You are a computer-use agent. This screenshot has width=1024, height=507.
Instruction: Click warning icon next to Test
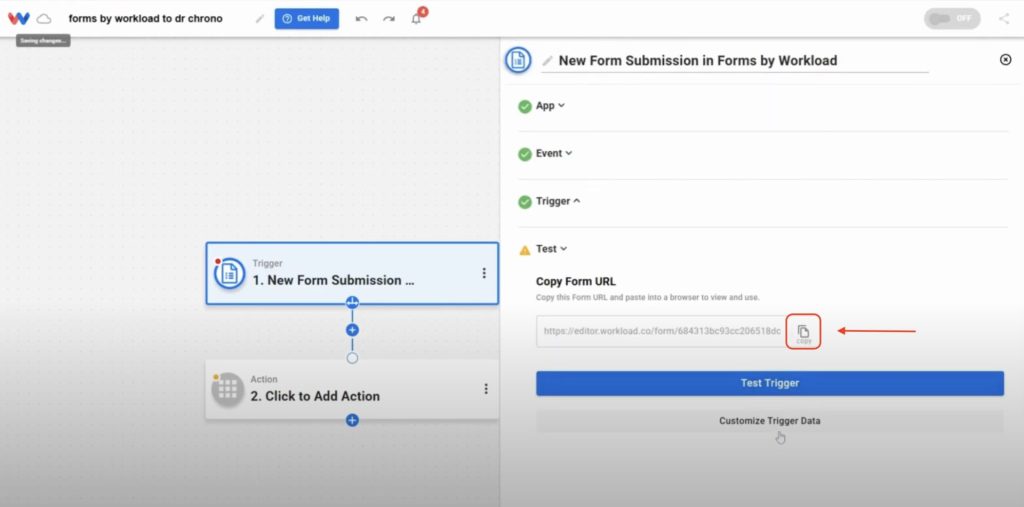tap(525, 250)
